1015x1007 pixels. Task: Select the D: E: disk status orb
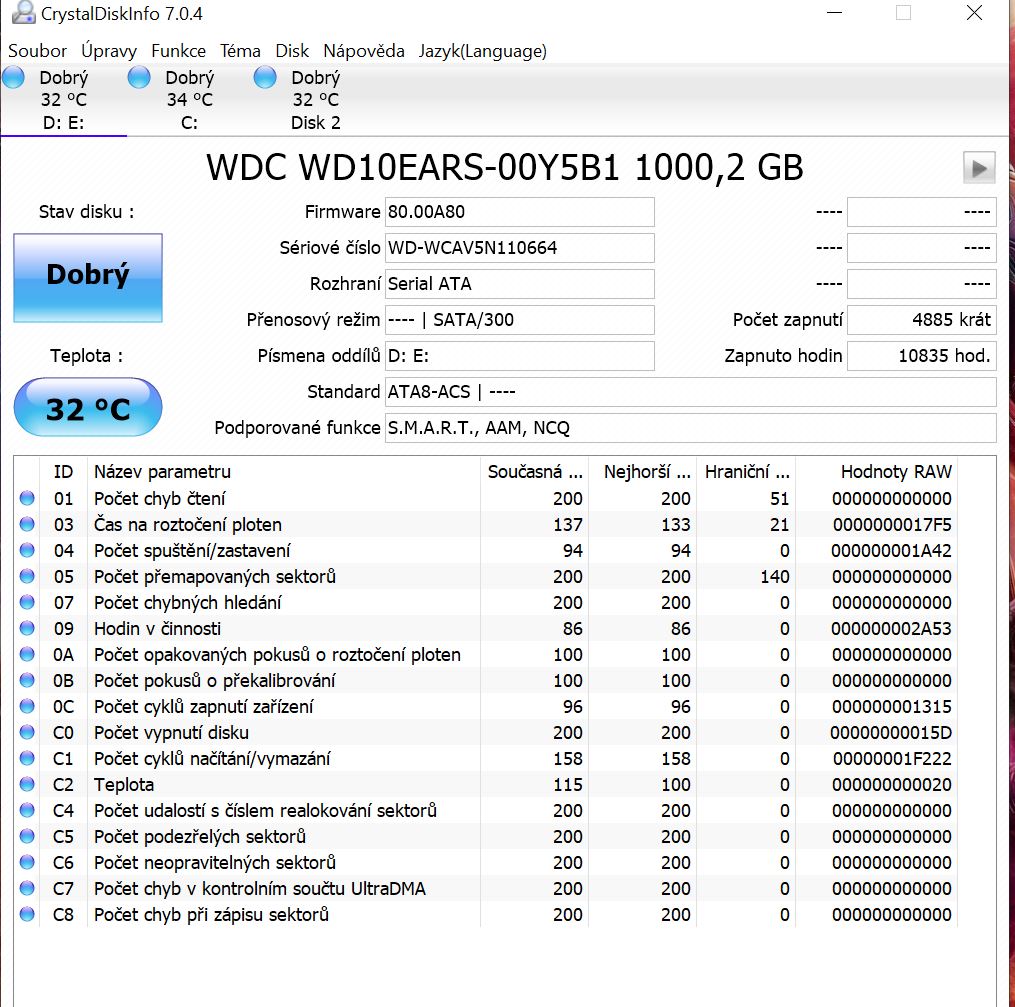coord(14,78)
